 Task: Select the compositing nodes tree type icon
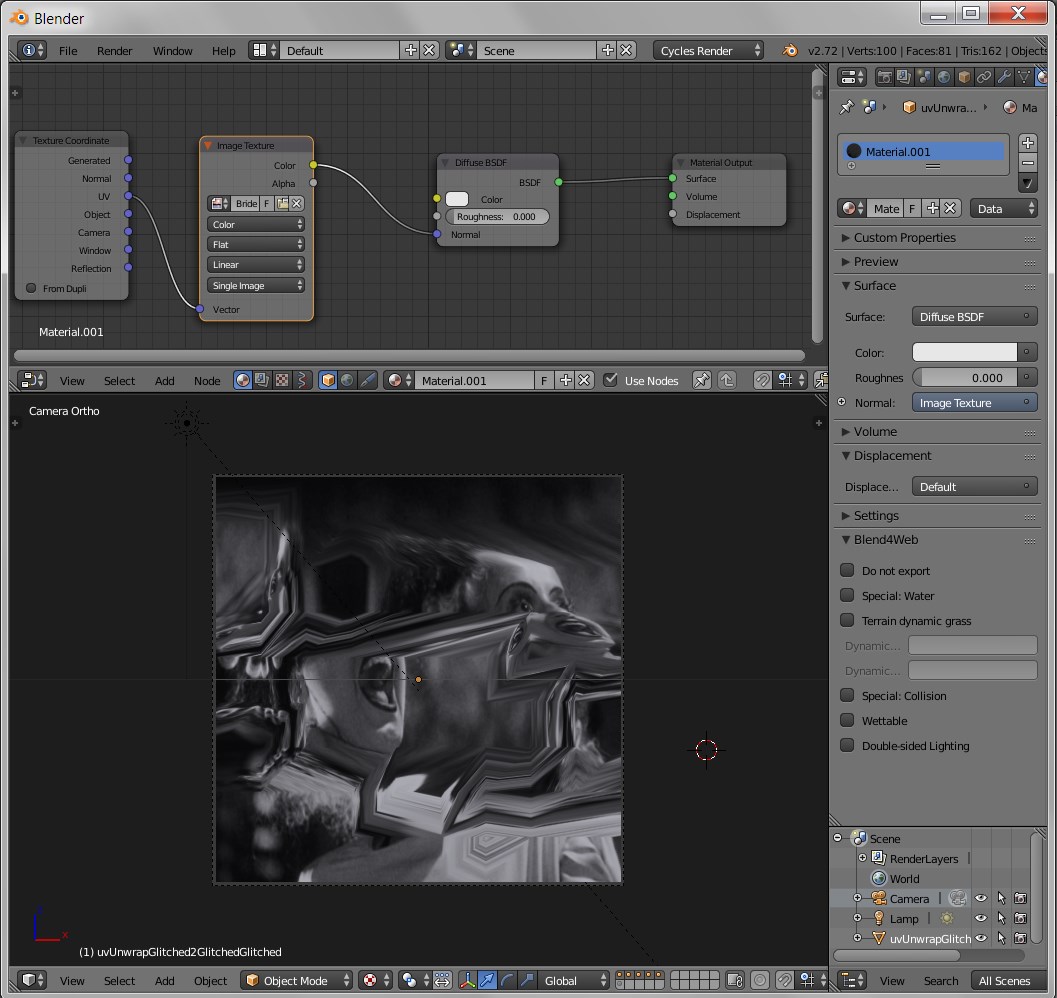point(262,380)
